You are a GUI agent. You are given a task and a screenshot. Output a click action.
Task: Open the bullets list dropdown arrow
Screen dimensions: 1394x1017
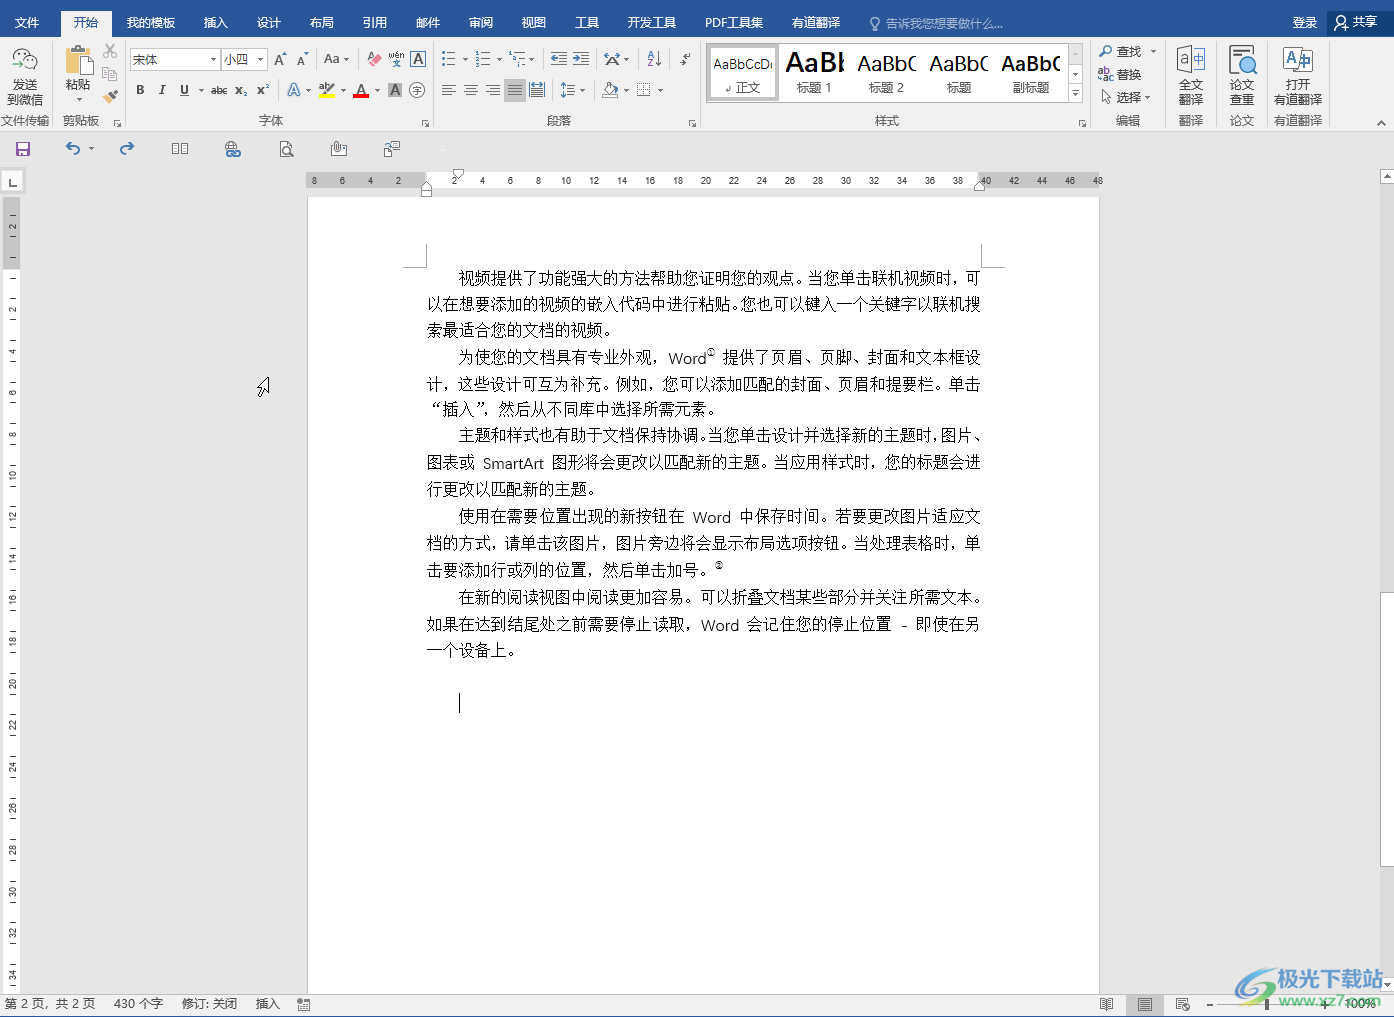coord(465,60)
